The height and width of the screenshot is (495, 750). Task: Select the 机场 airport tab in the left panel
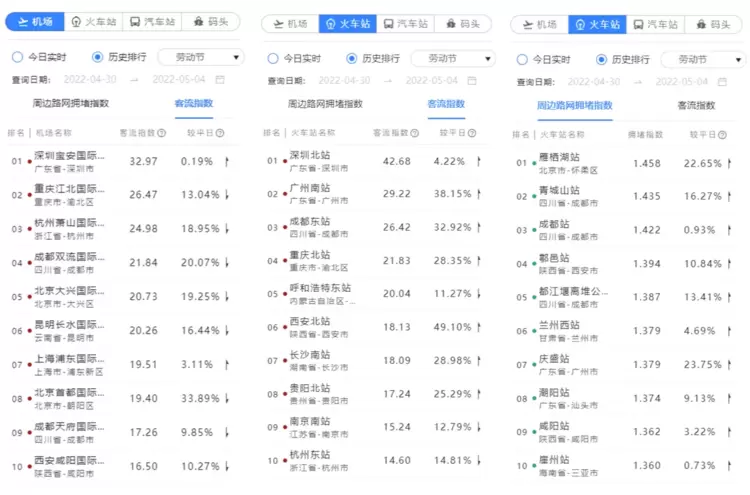tap(35, 22)
